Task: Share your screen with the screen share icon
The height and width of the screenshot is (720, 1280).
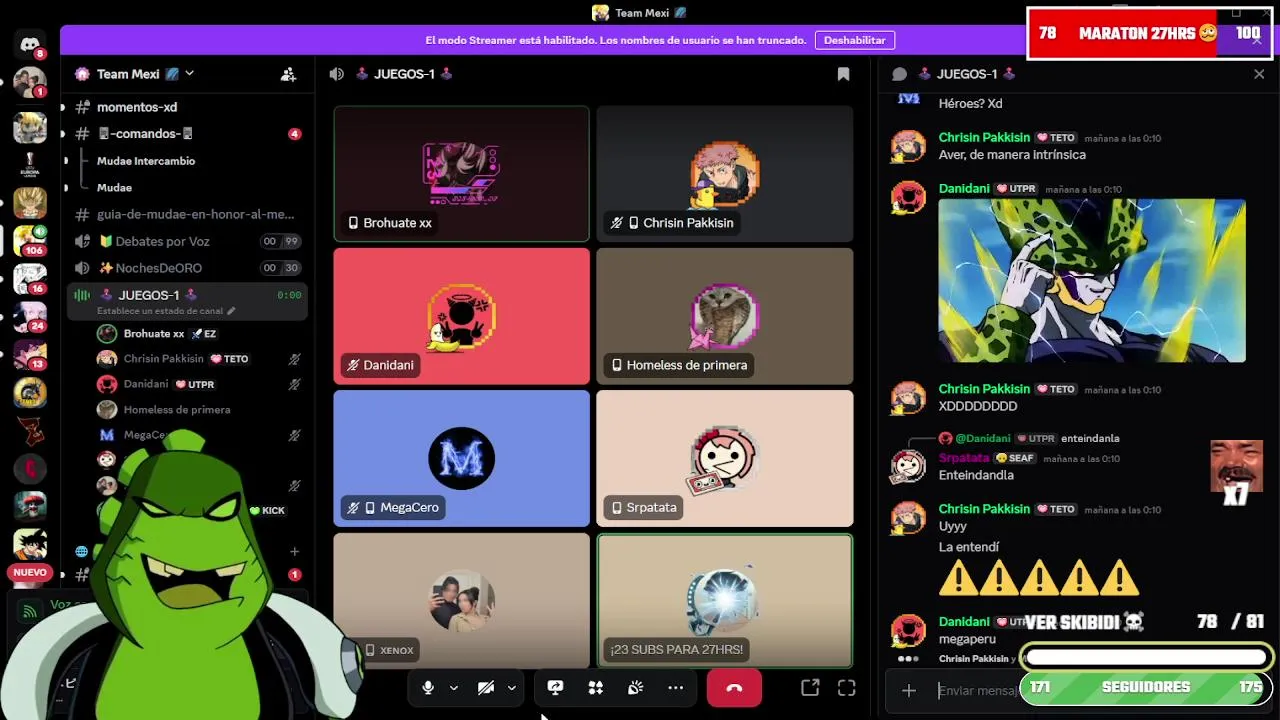Action: coord(555,688)
